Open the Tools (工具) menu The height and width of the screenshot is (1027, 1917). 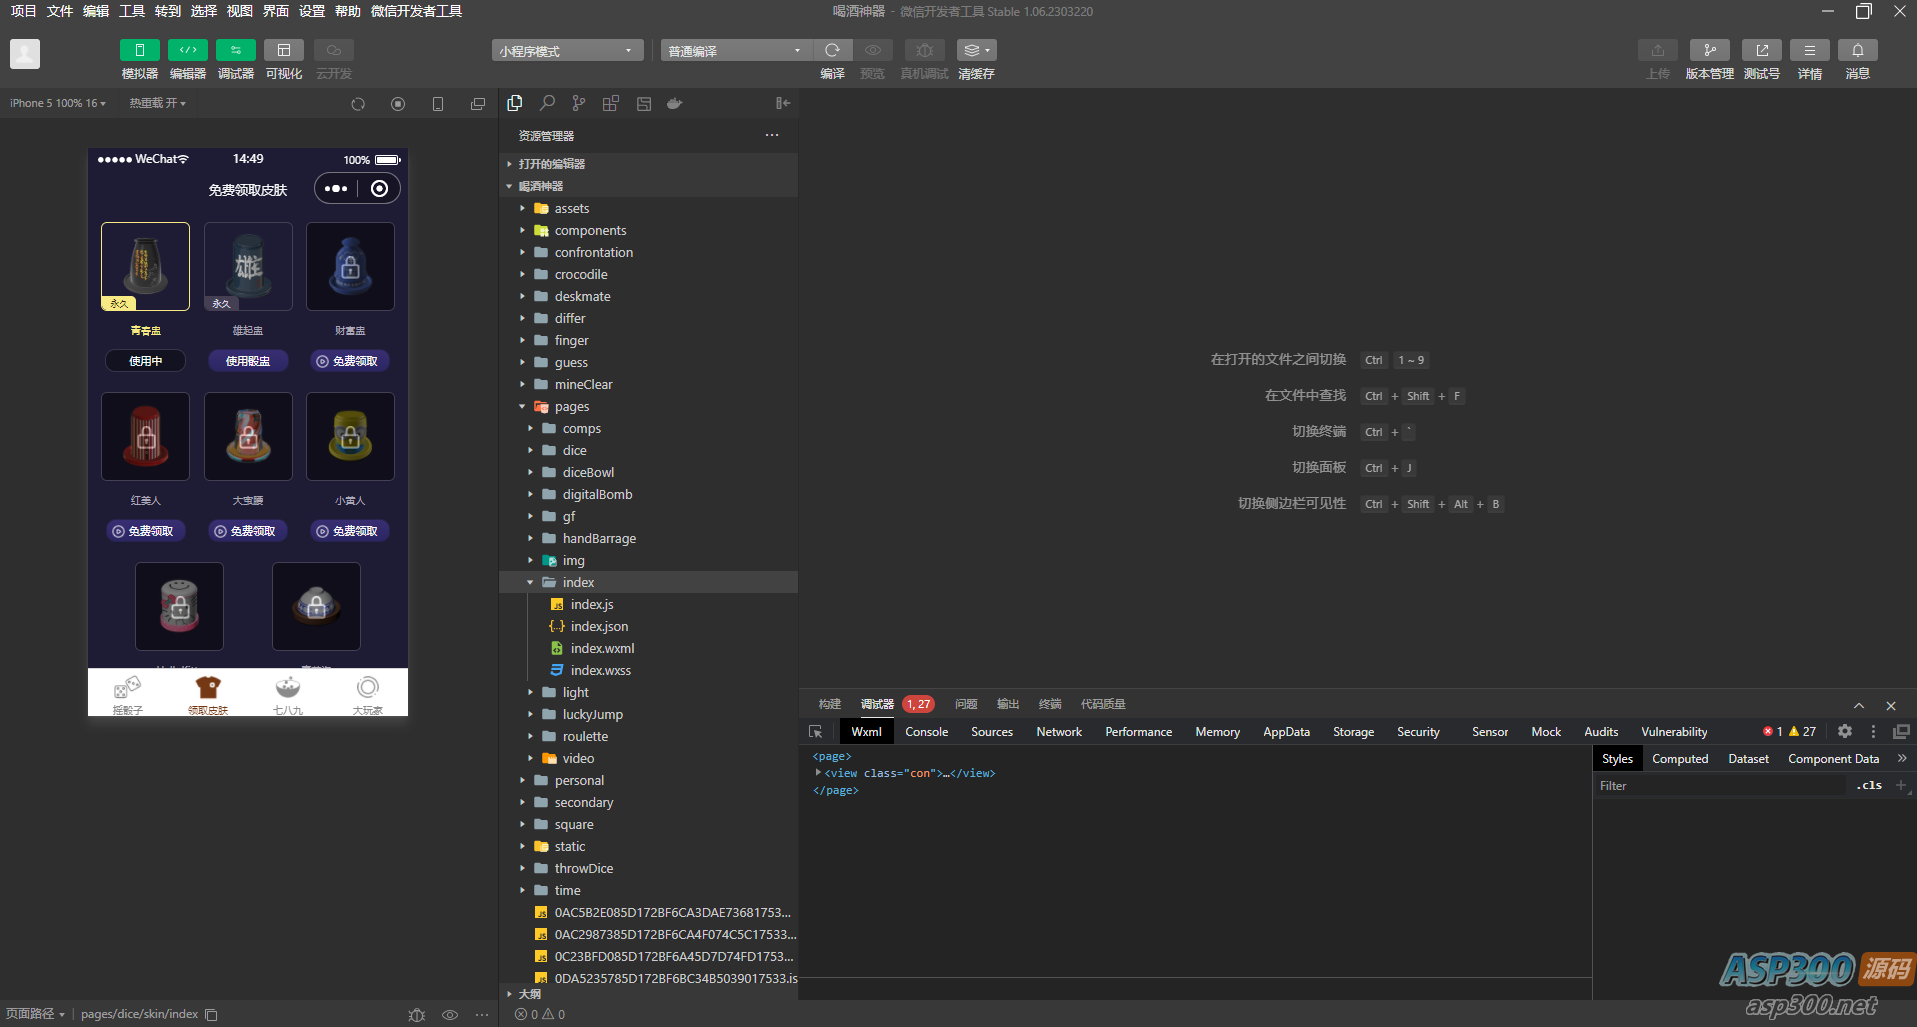[x=132, y=11]
